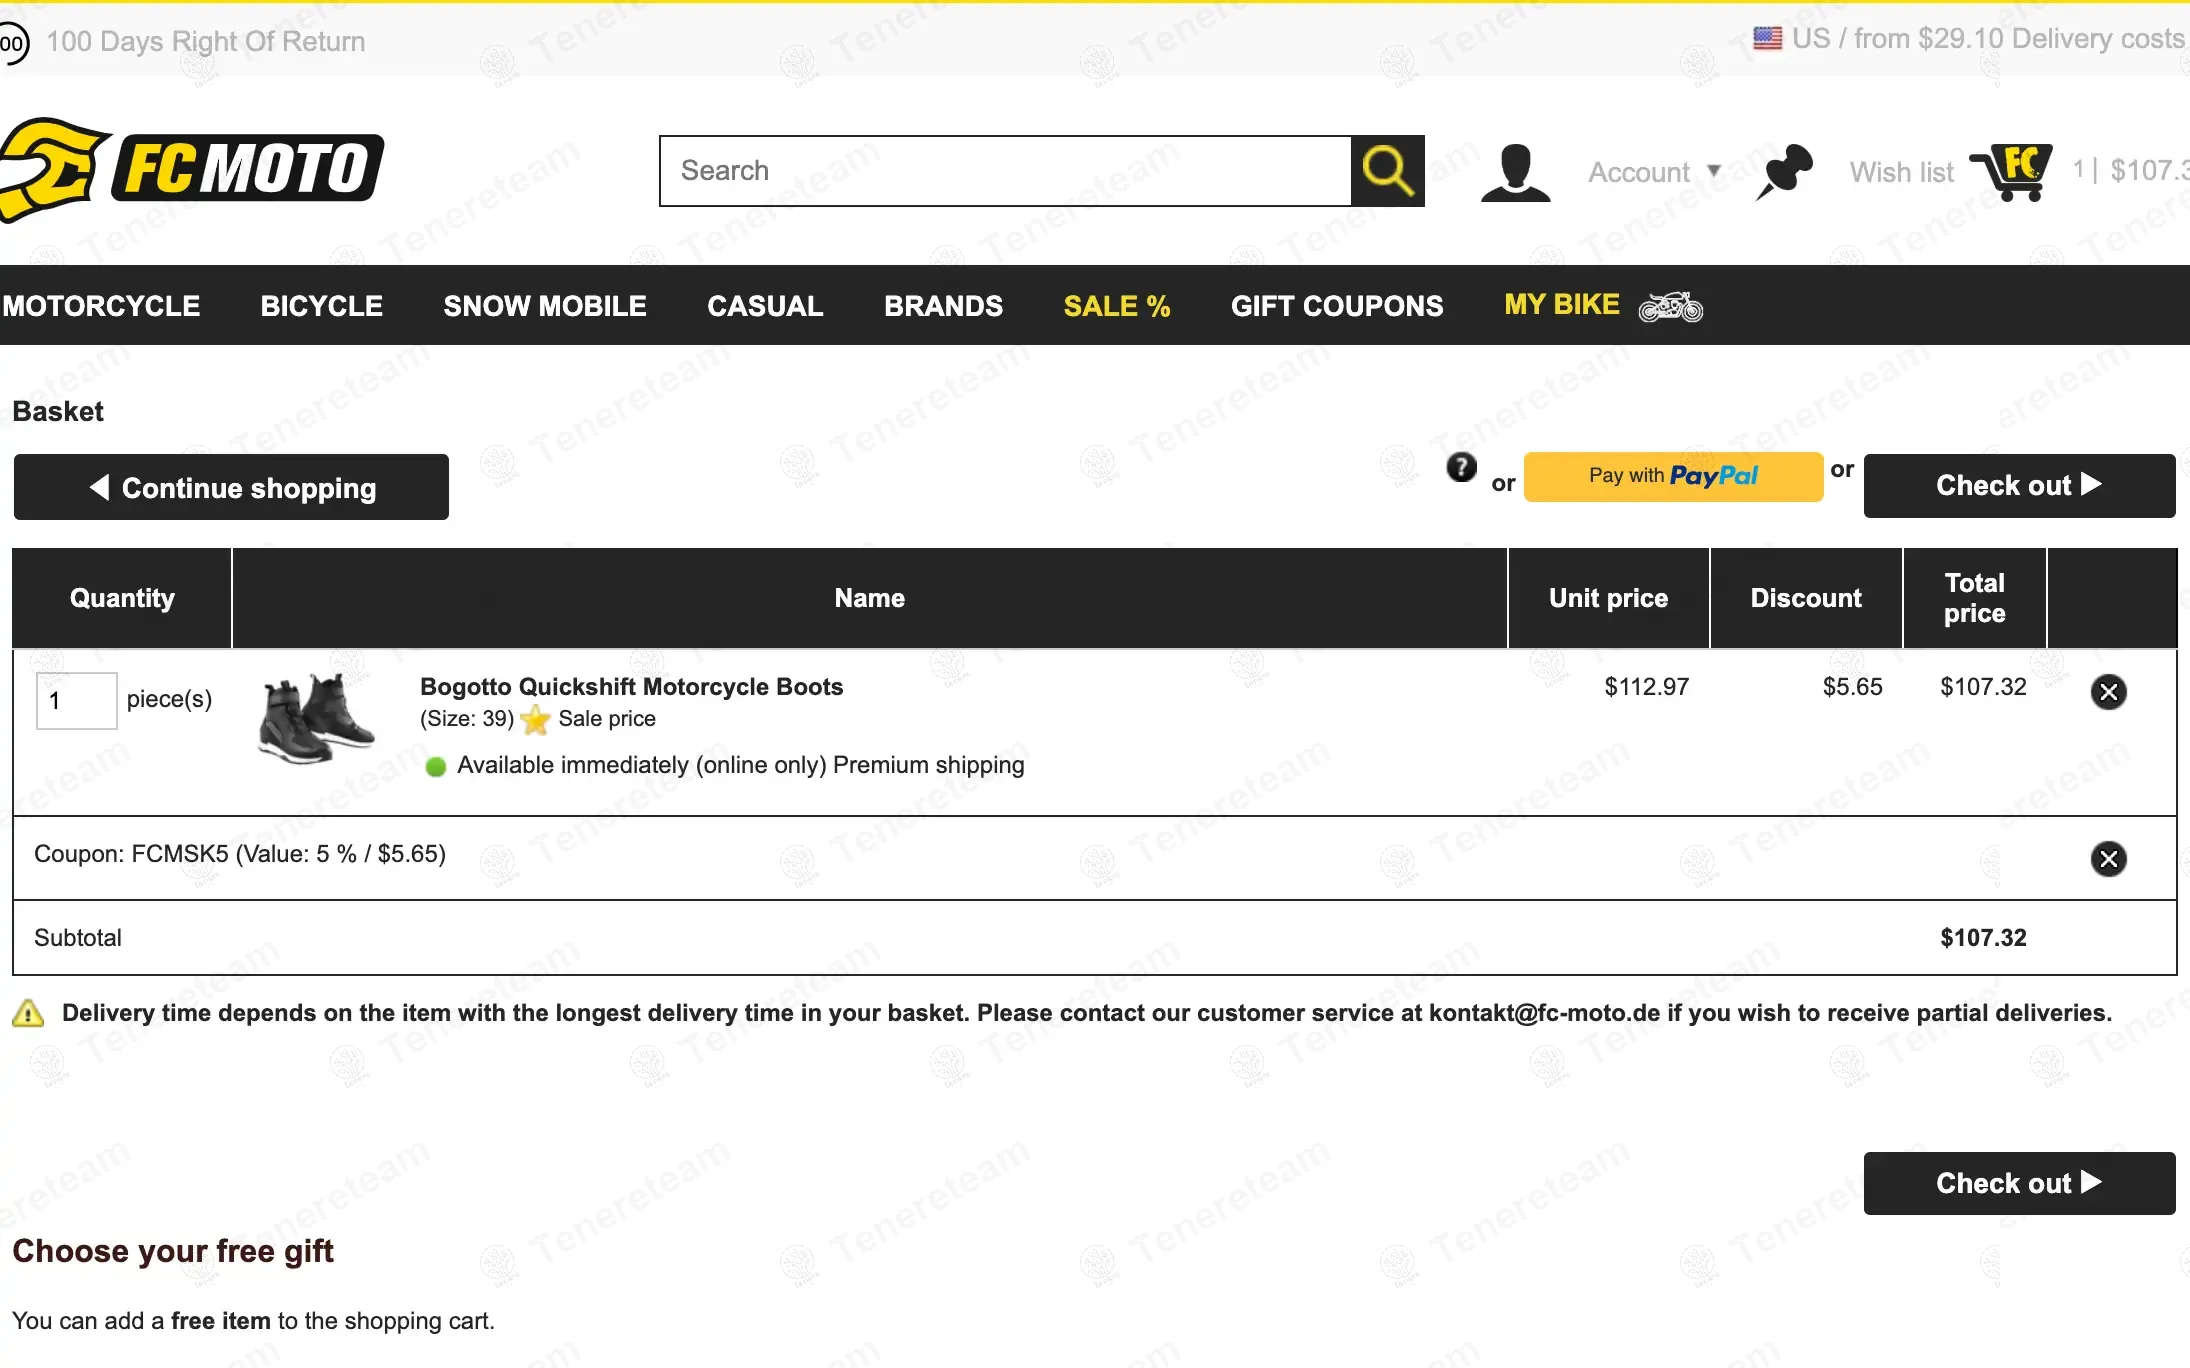Click the US flag icon

[1767, 39]
